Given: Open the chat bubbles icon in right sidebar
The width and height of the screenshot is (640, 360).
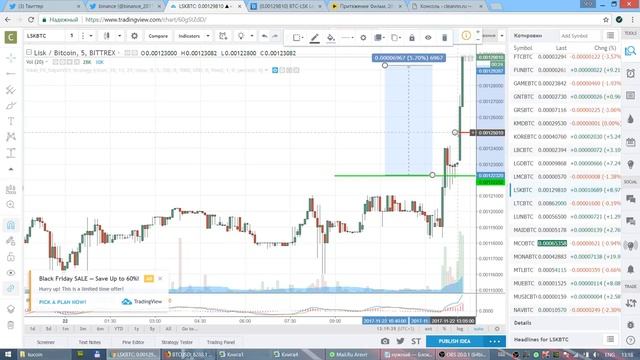Looking at the screenshot, I should pos(631,198).
